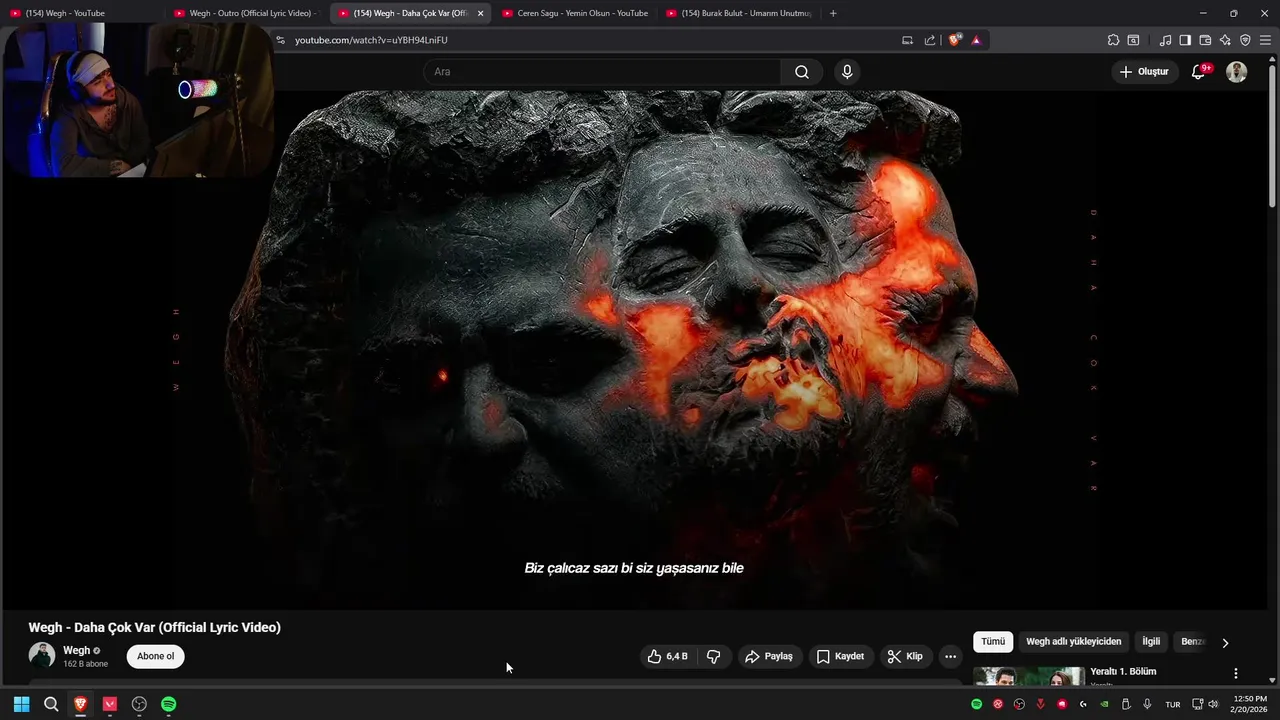Click the Kaydet save button

[840, 656]
